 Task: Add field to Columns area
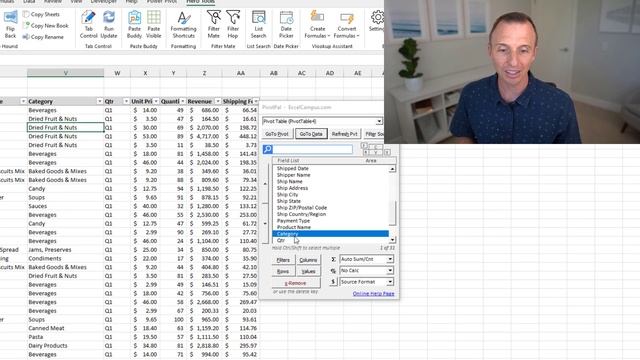coord(308,260)
